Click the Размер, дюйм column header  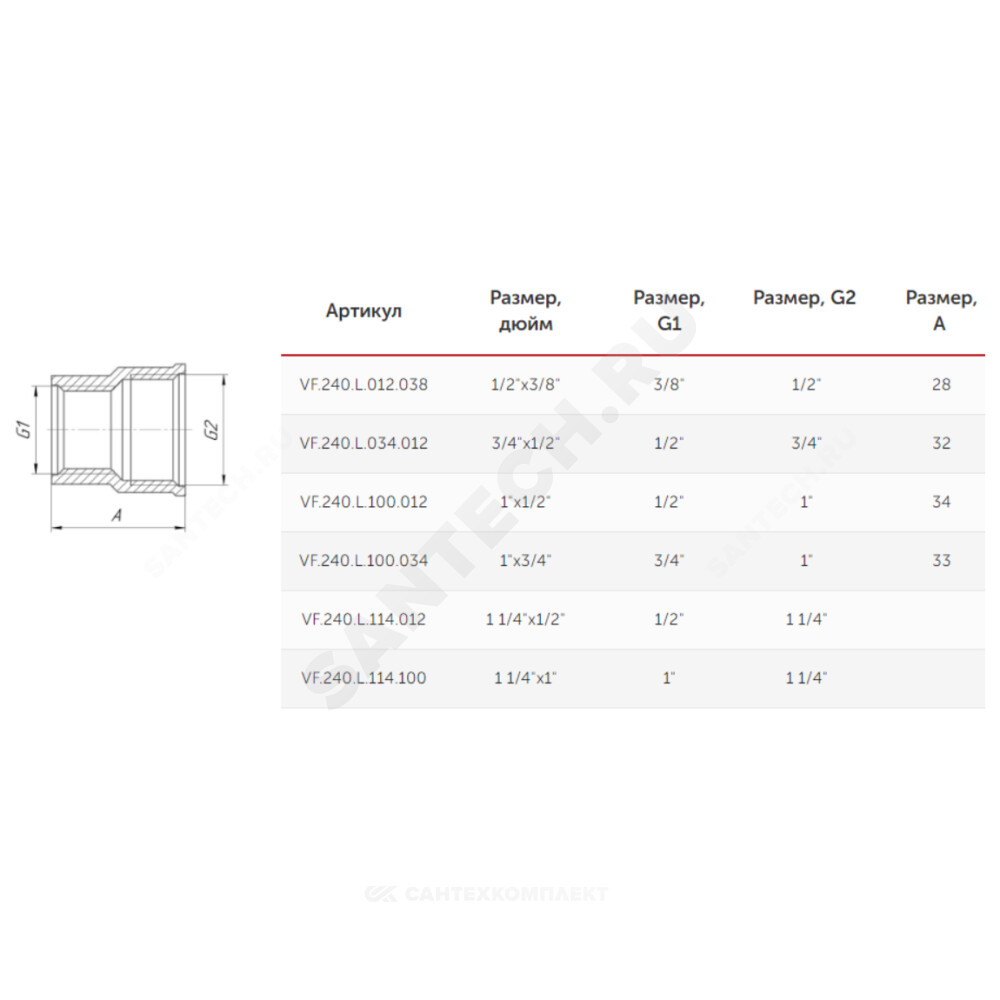(x=526, y=311)
